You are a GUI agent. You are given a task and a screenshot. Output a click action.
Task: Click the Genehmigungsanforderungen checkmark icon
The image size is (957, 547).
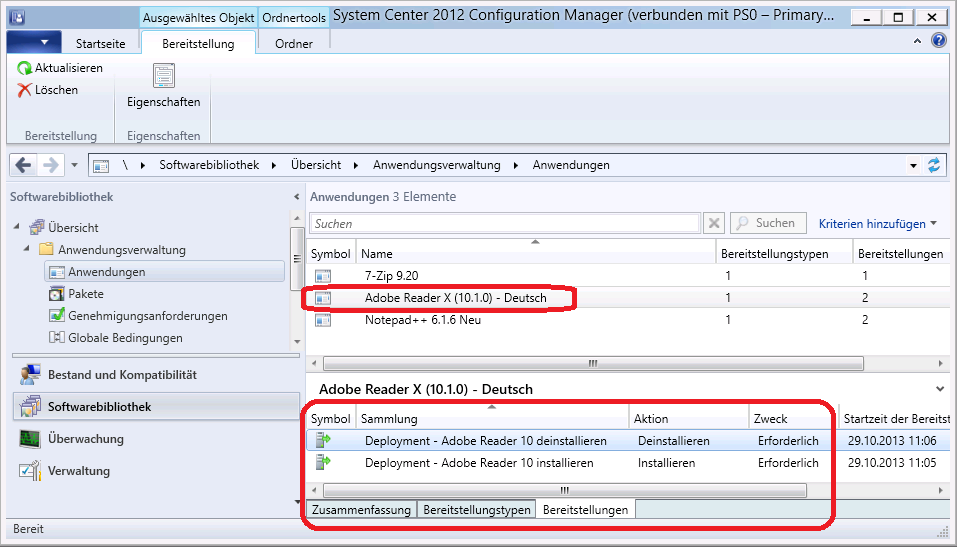point(57,316)
